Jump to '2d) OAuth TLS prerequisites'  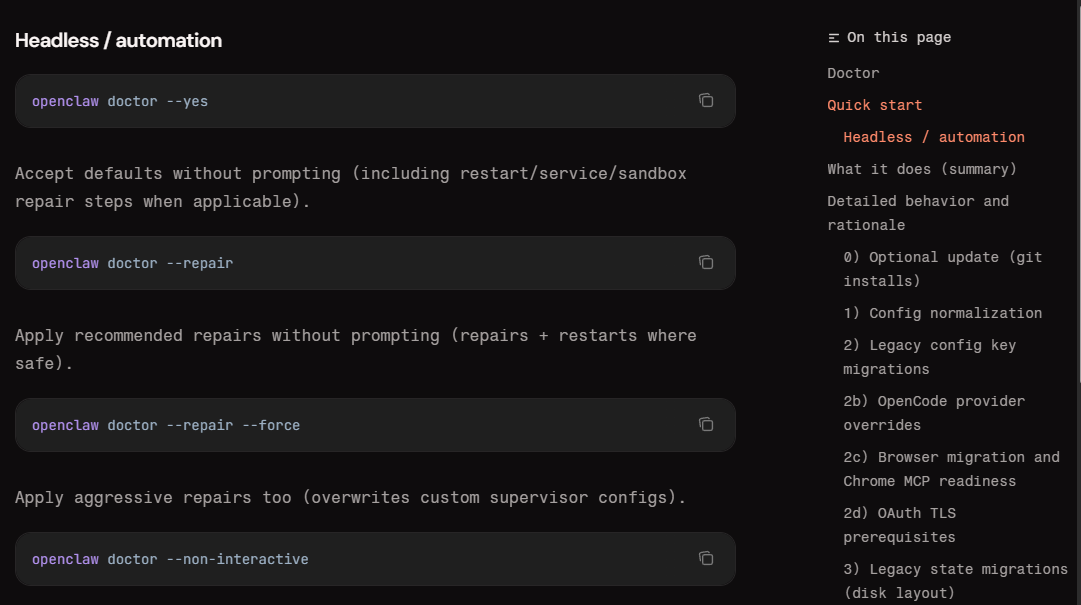pyautogui.click(x=899, y=524)
